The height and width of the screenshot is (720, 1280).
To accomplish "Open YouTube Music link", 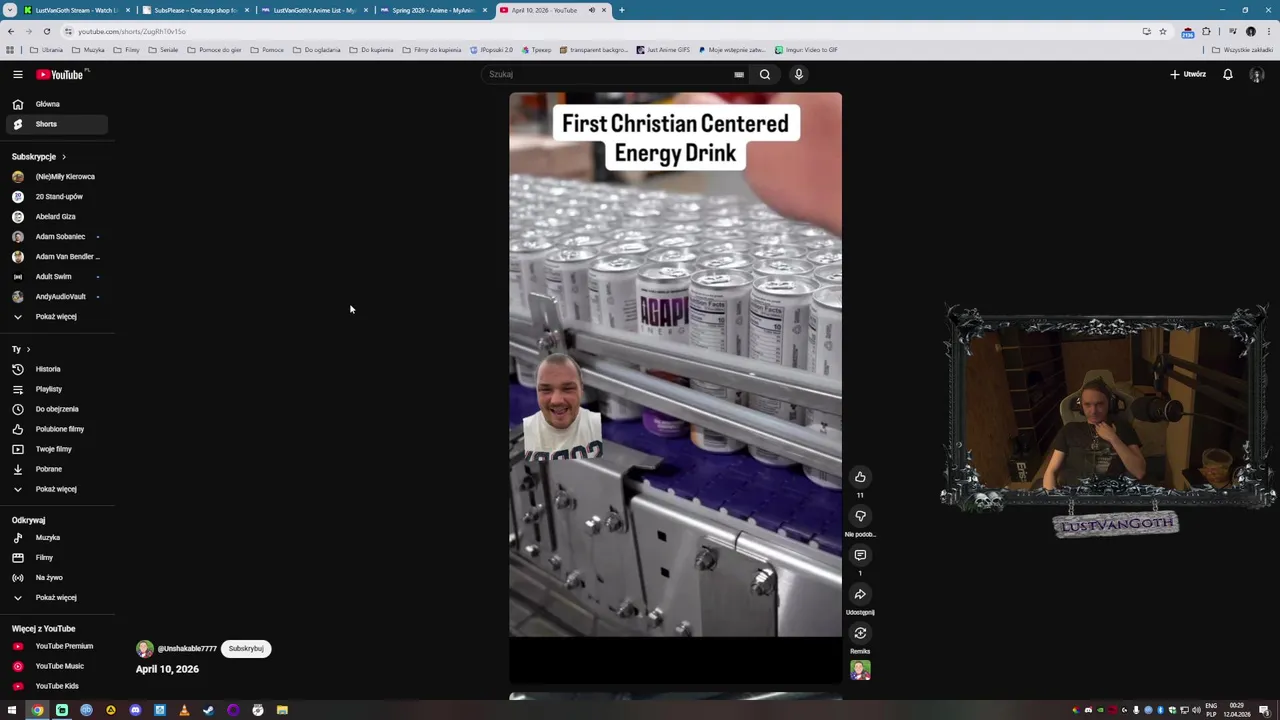I will tap(55, 666).
